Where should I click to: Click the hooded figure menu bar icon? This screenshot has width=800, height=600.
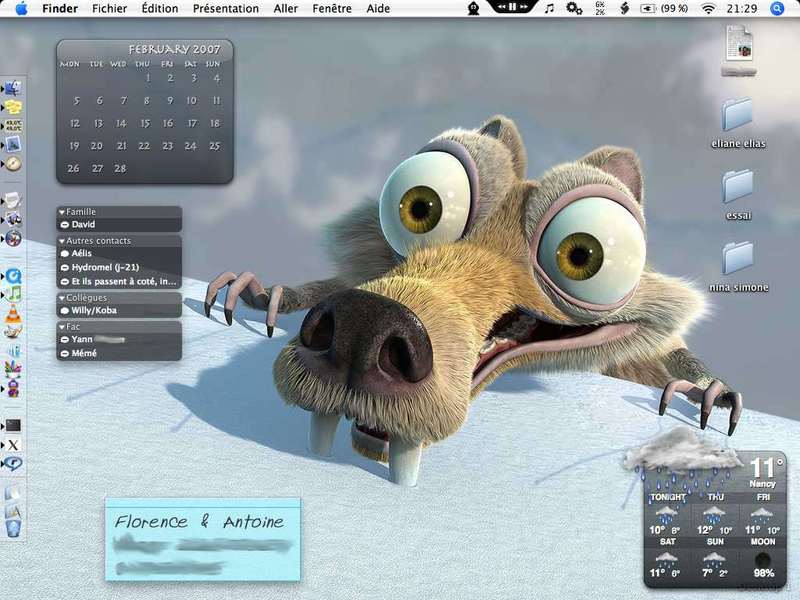pos(473,8)
